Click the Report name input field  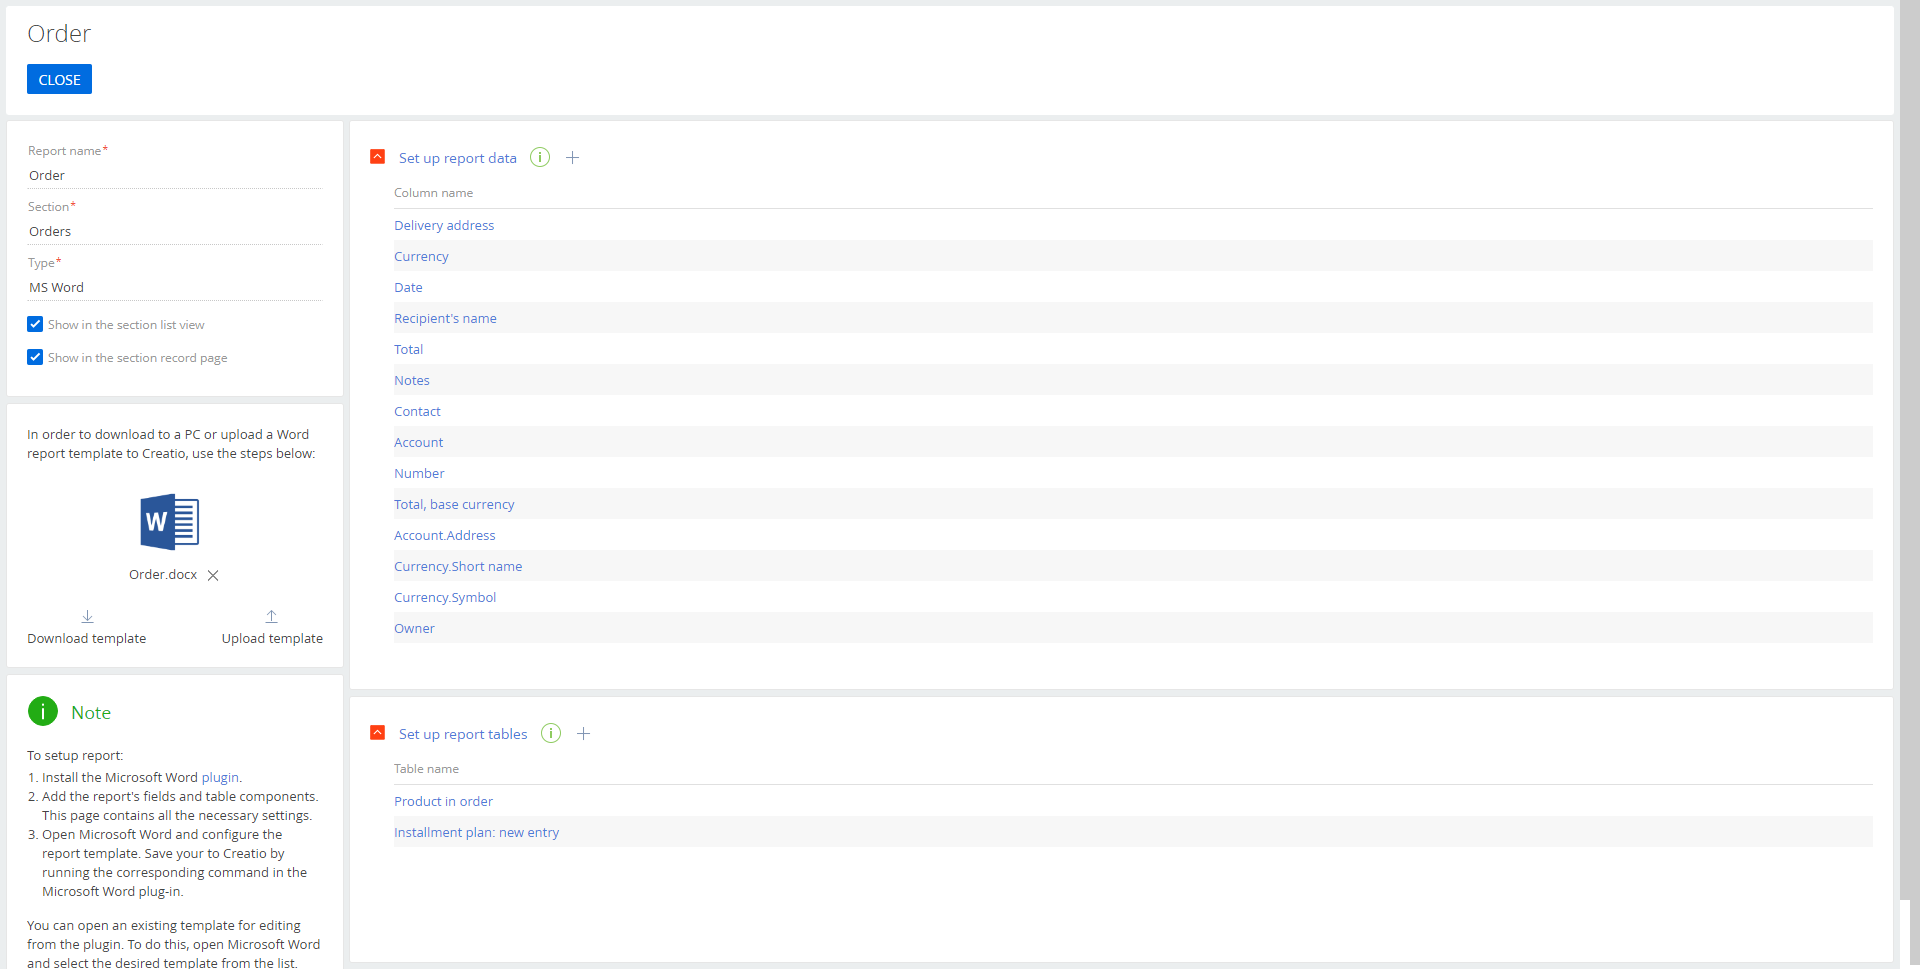(174, 176)
